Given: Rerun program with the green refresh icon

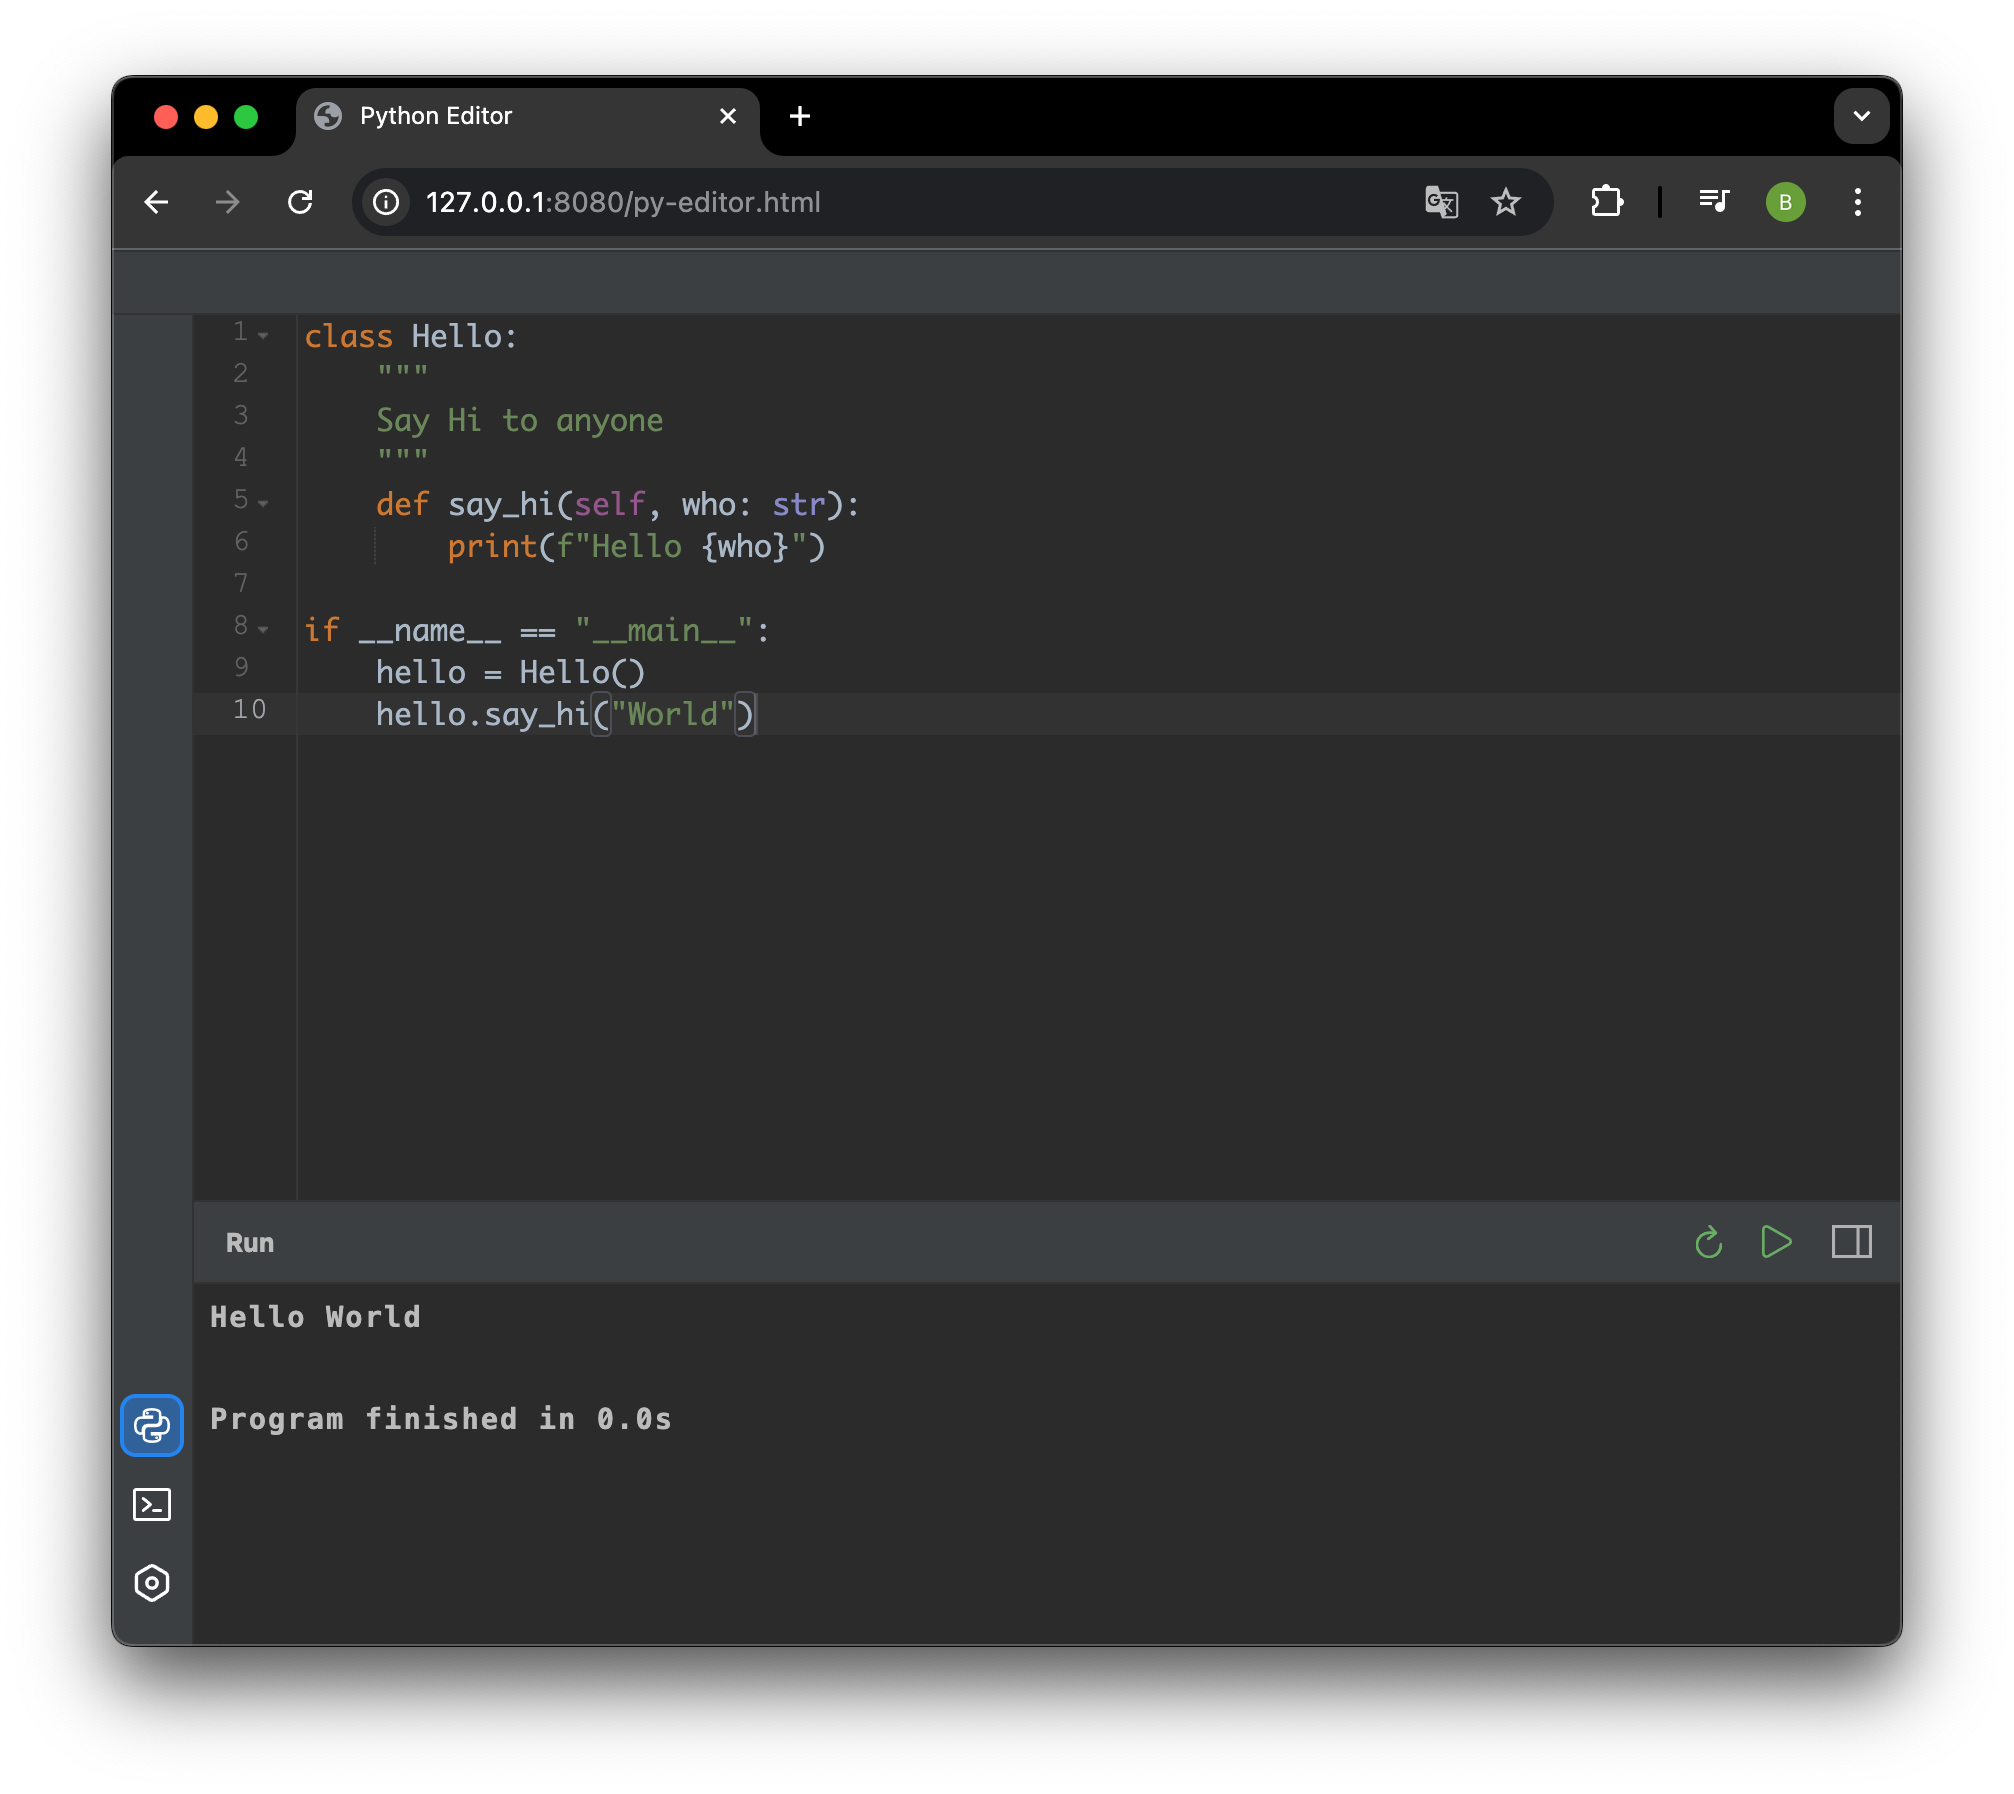Looking at the screenshot, I should [1709, 1242].
